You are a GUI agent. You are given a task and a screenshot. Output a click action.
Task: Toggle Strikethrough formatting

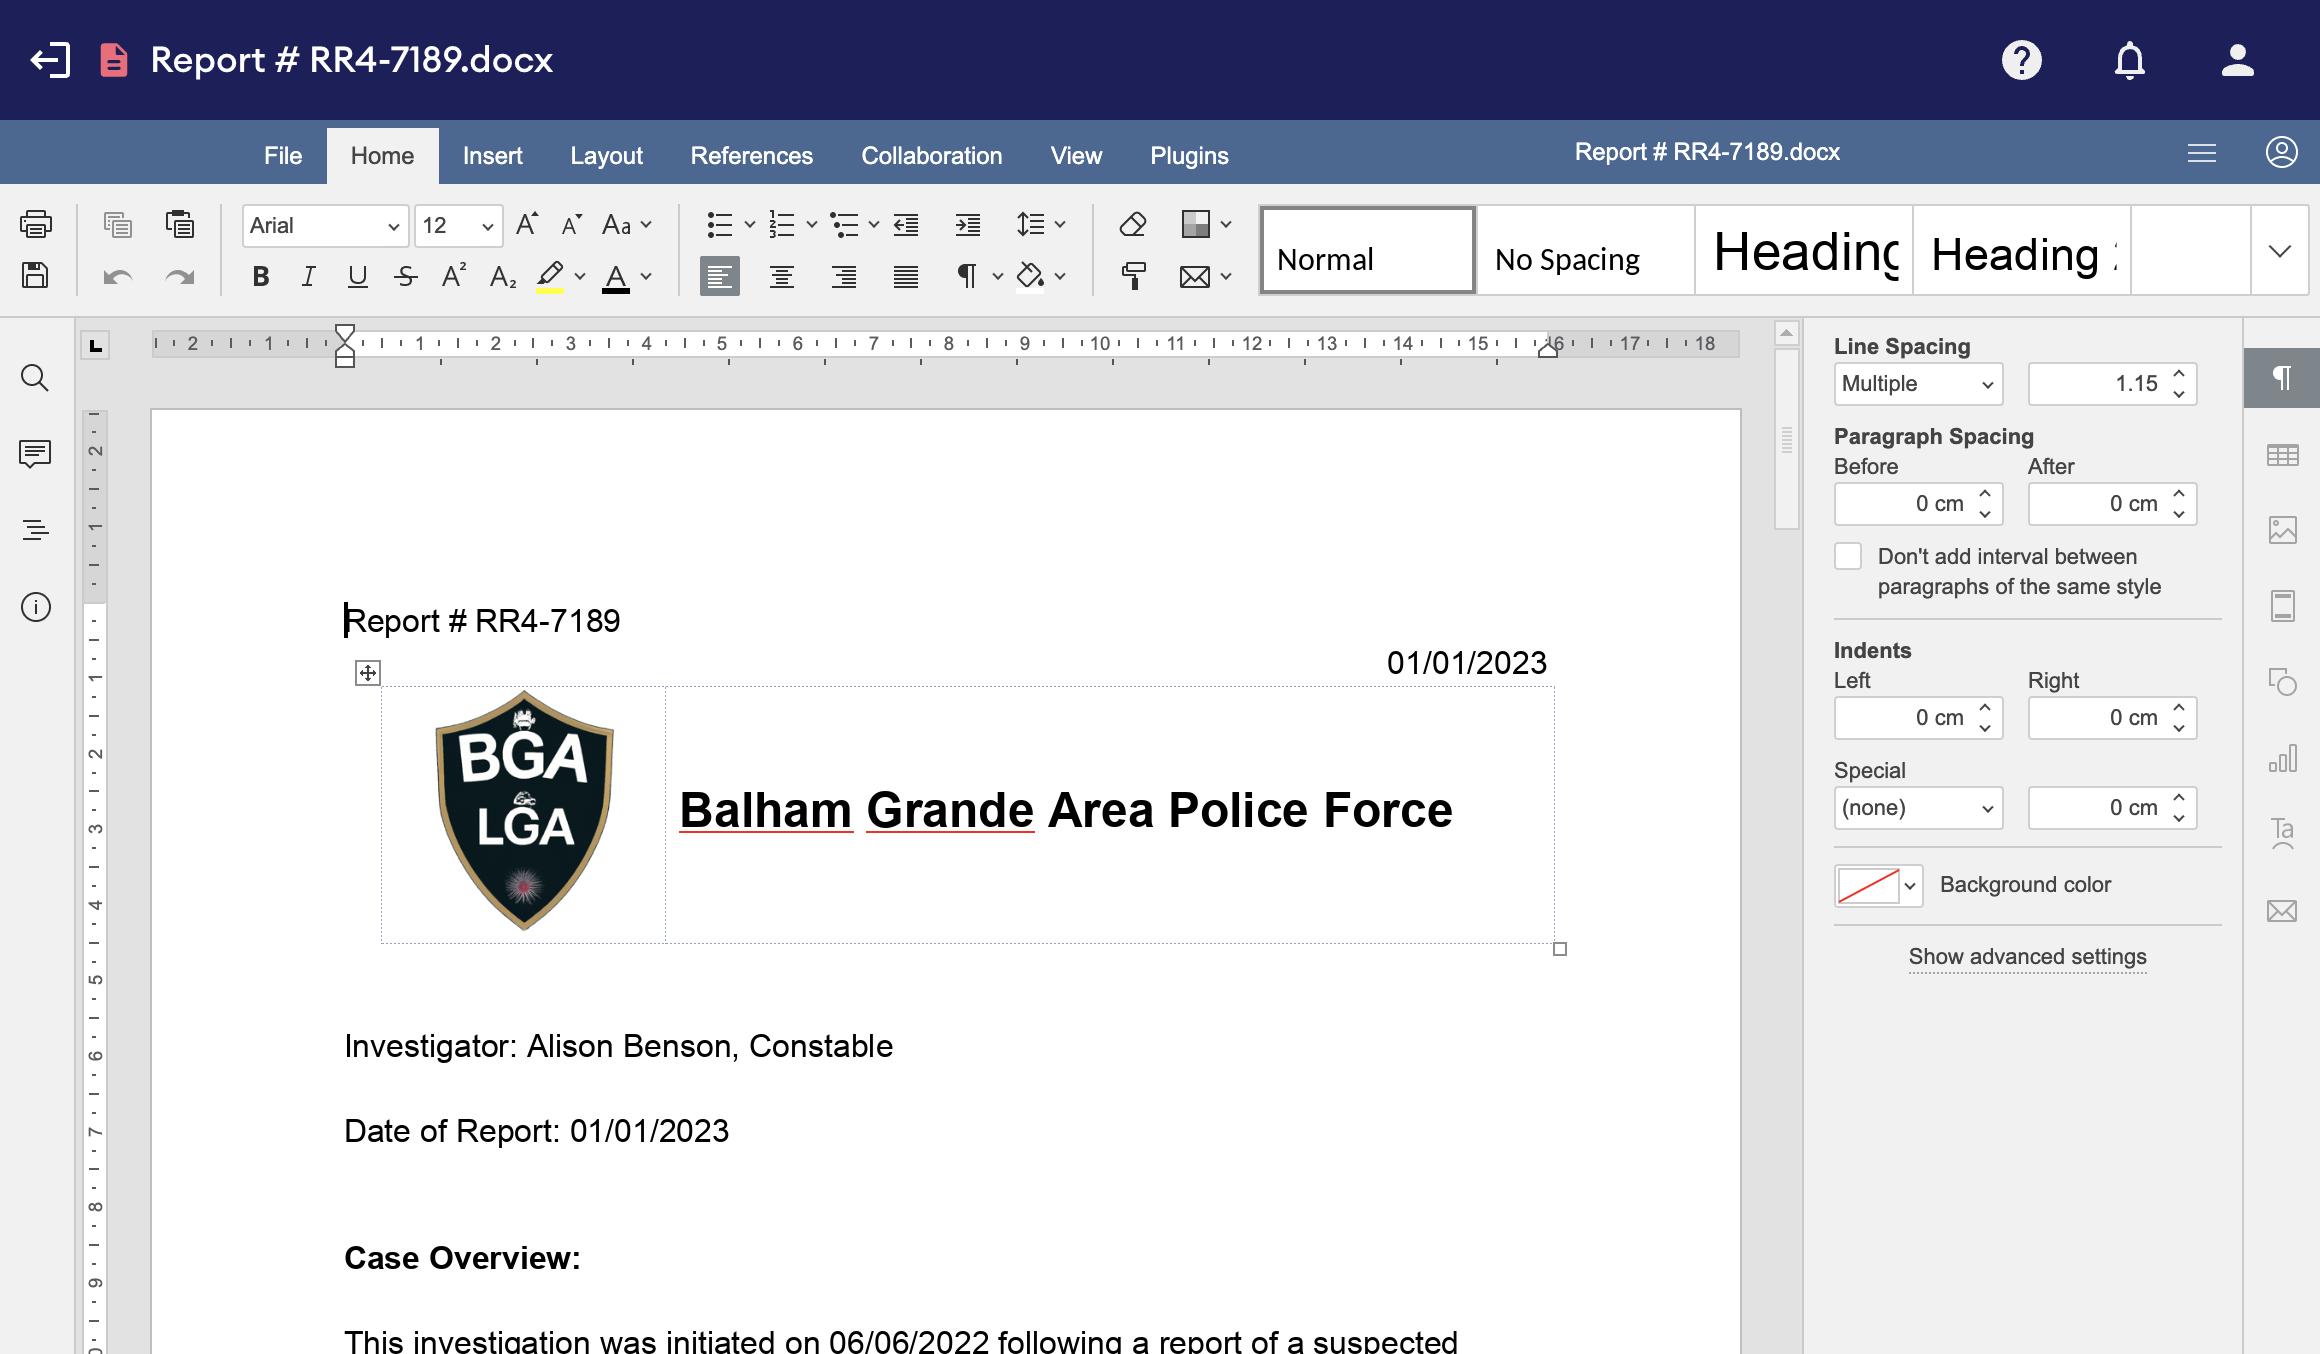point(405,277)
